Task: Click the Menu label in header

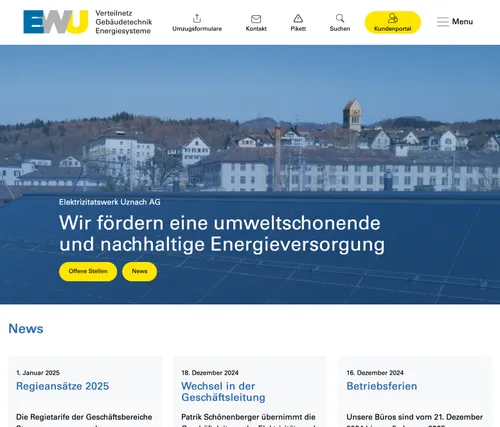Action: pos(462,22)
